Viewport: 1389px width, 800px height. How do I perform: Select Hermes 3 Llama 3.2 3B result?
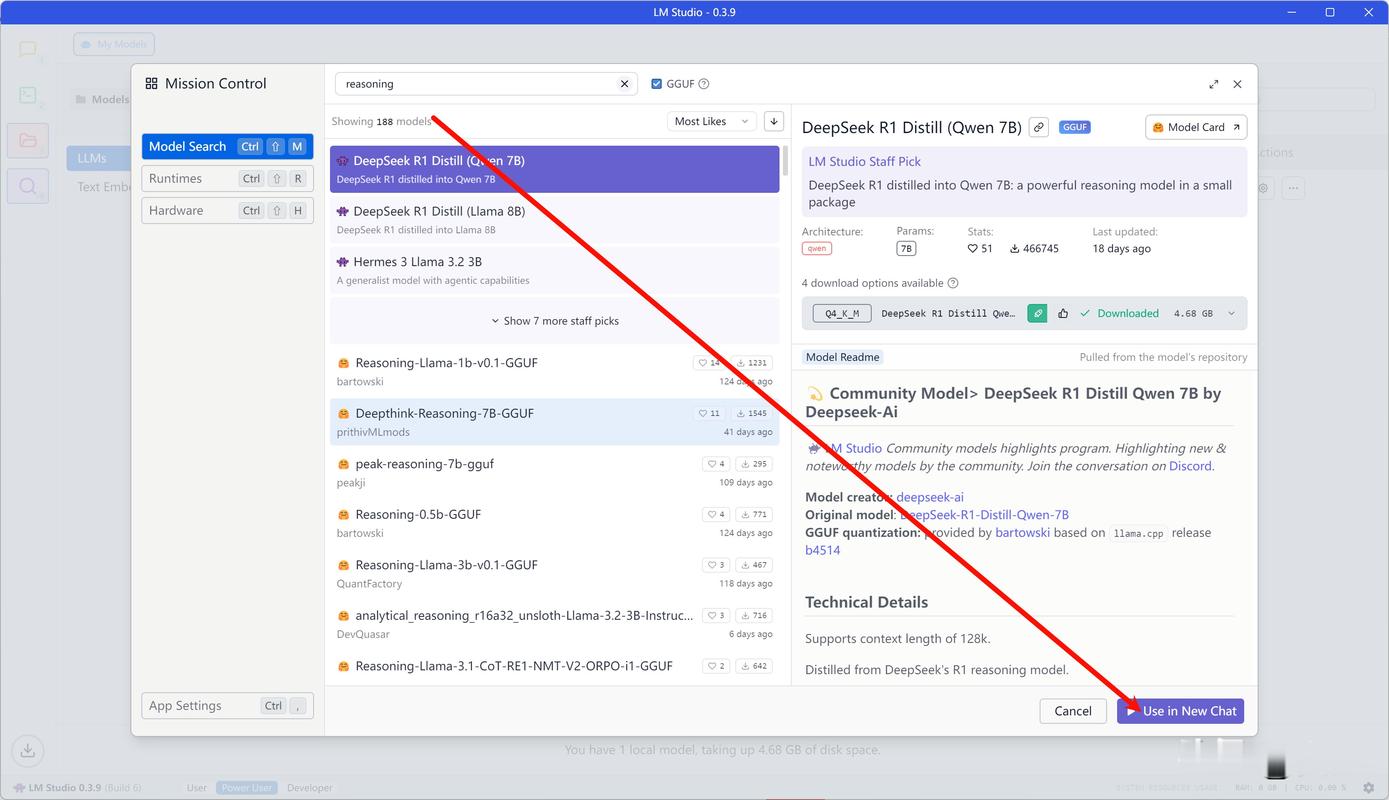pyautogui.click(x=555, y=270)
